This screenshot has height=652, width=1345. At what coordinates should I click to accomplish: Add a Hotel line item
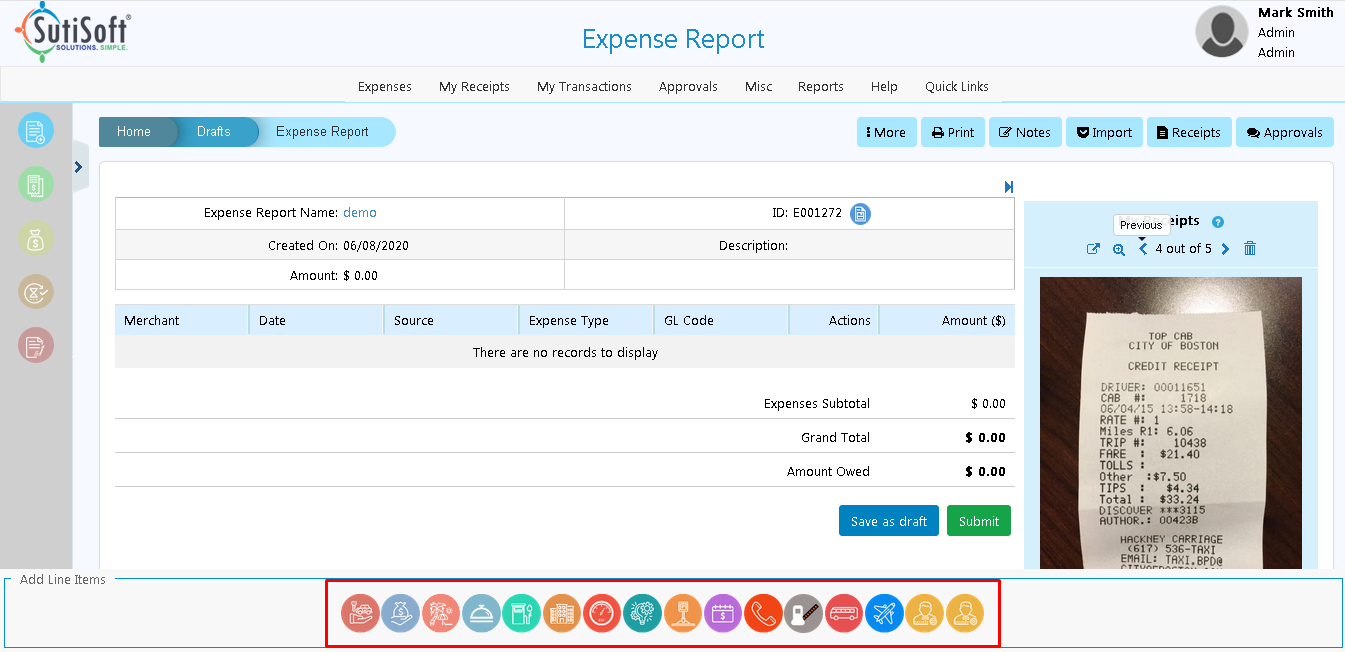pyautogui.click(x=561, y=613)
